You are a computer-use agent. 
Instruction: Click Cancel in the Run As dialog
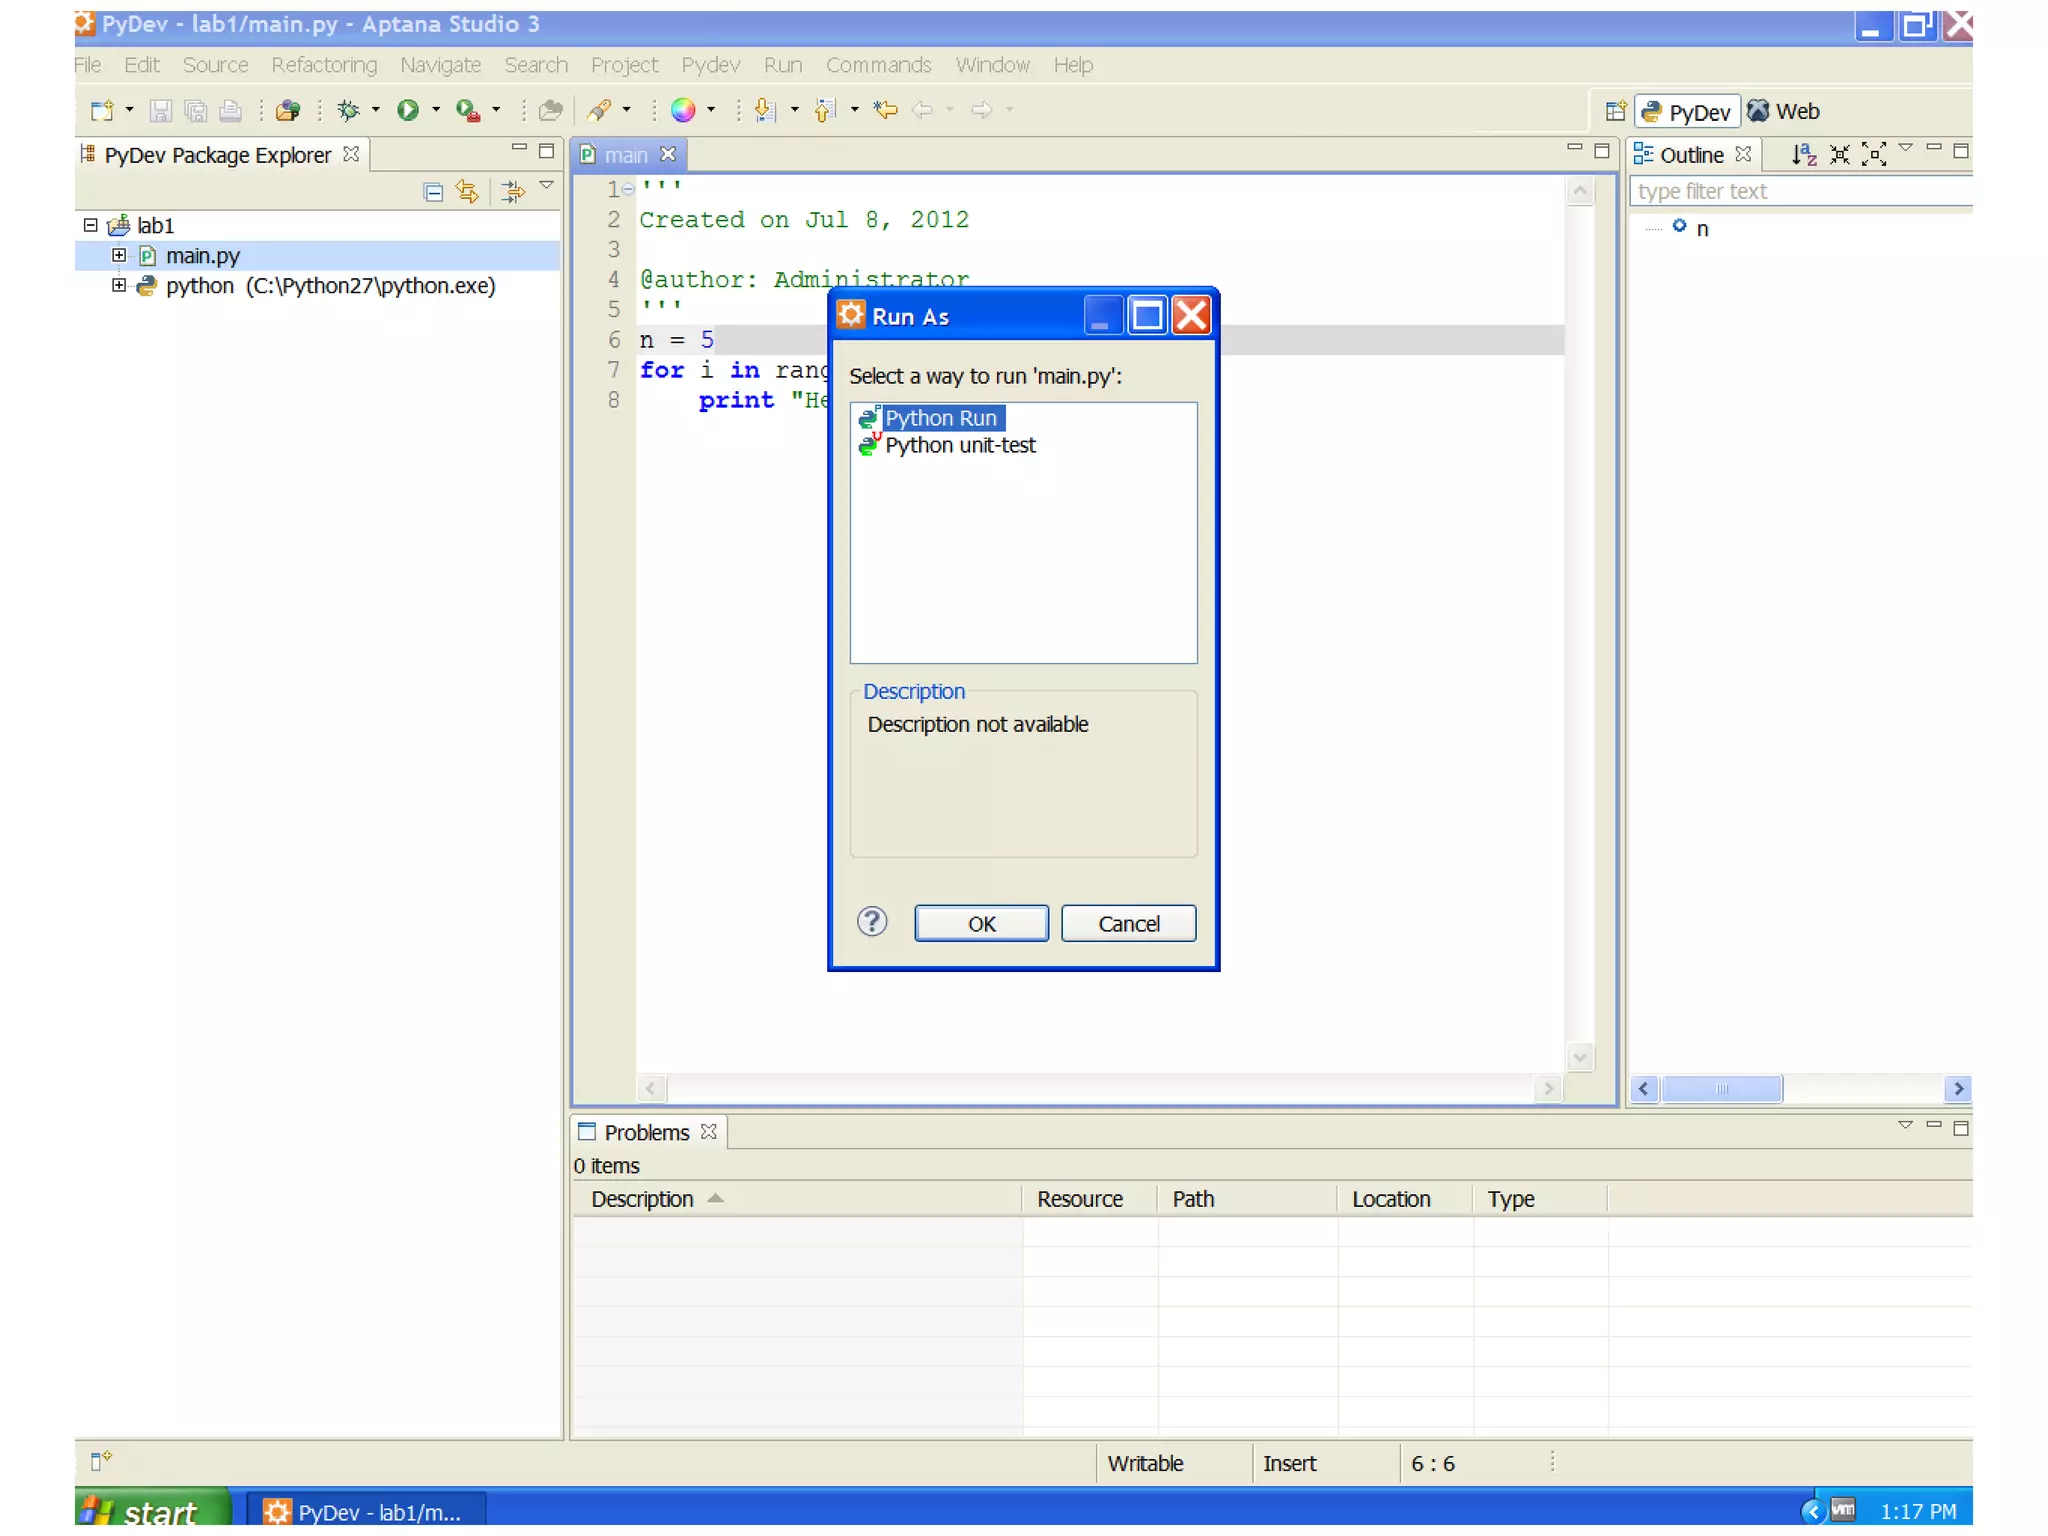click(1128, 924)
